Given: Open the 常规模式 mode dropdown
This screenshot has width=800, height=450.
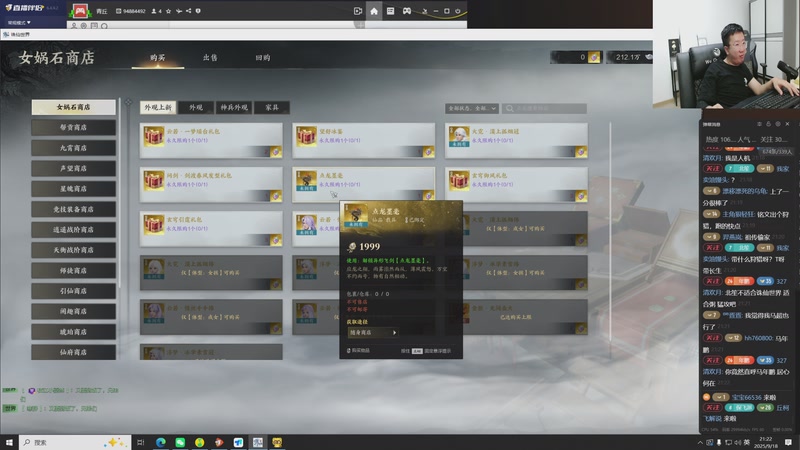Looking at the screenshot, I should (x=19, y=22).
